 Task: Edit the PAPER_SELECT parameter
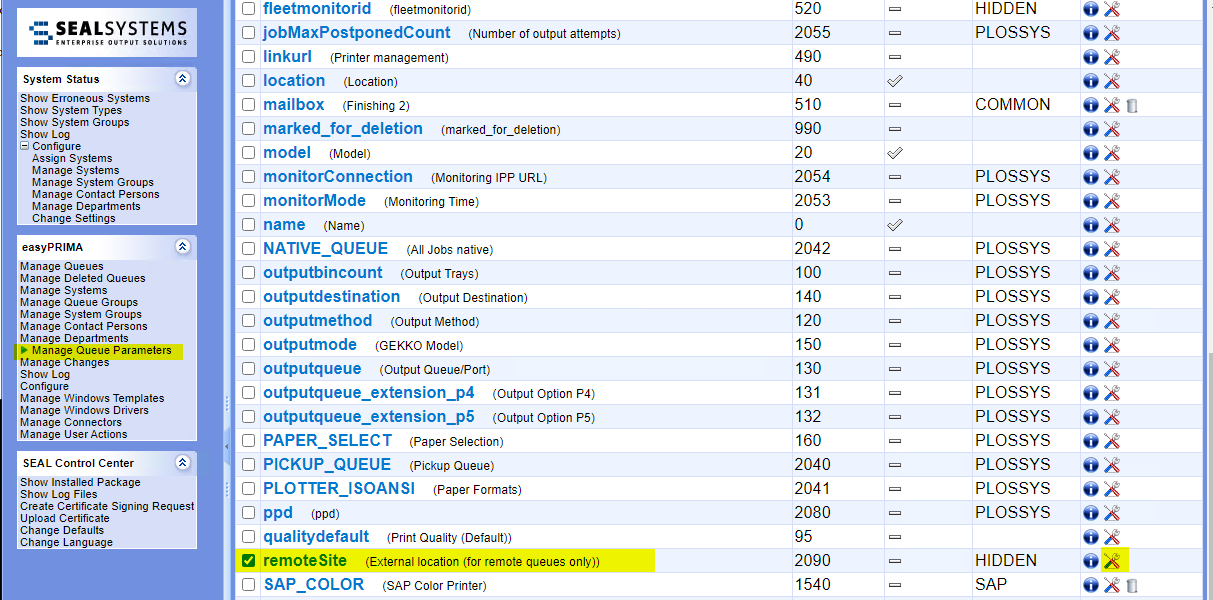pos(1112,440)
